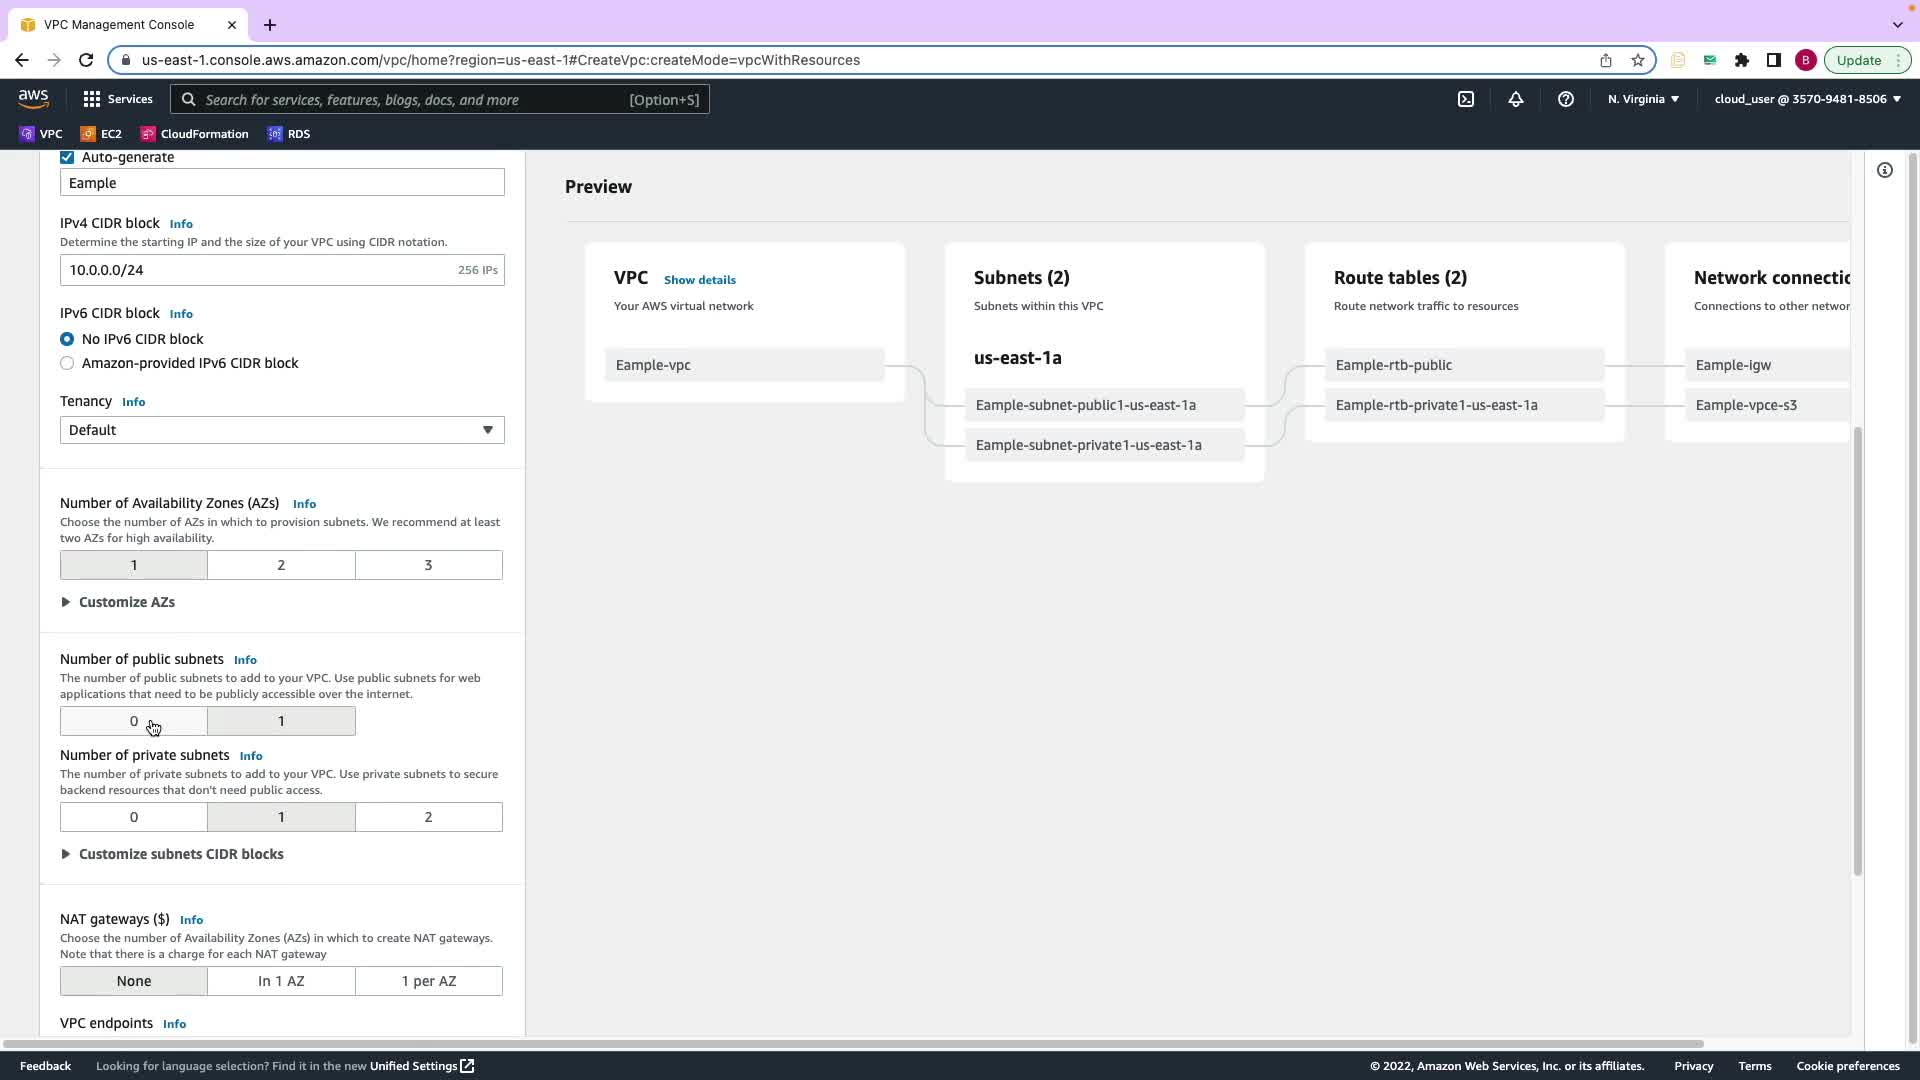Select No IPv6 CIDR block radio
Viewport: 1920px width, 1080px height.
[x=67, y=339]
